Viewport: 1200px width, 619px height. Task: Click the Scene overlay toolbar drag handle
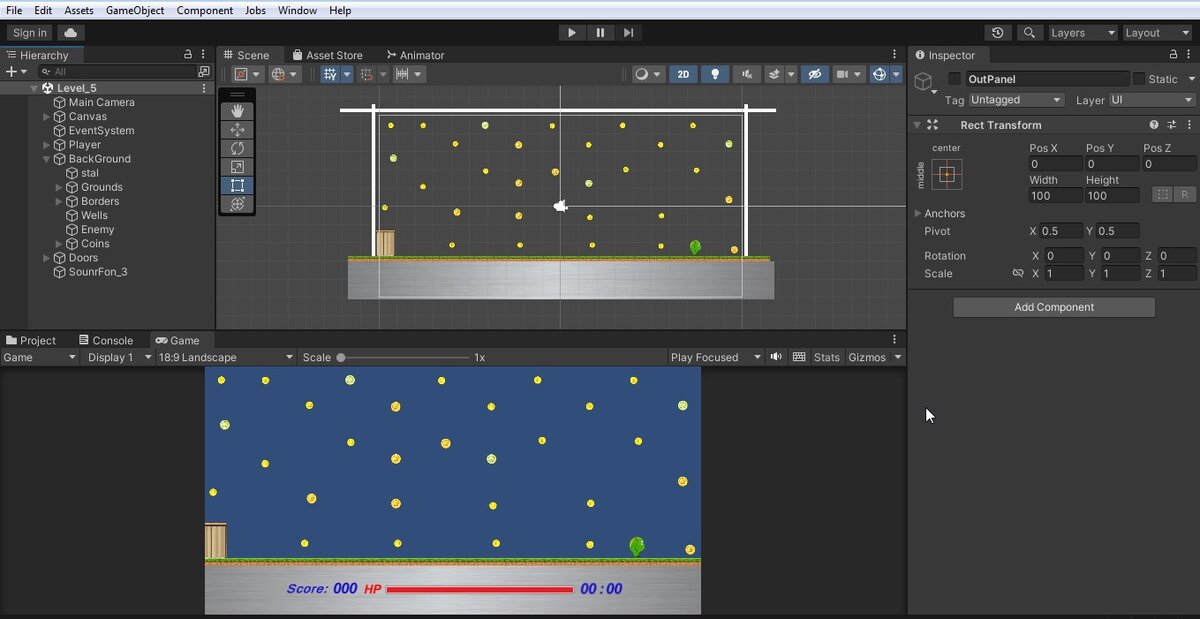pyautogui.click(x=237, y=94)
